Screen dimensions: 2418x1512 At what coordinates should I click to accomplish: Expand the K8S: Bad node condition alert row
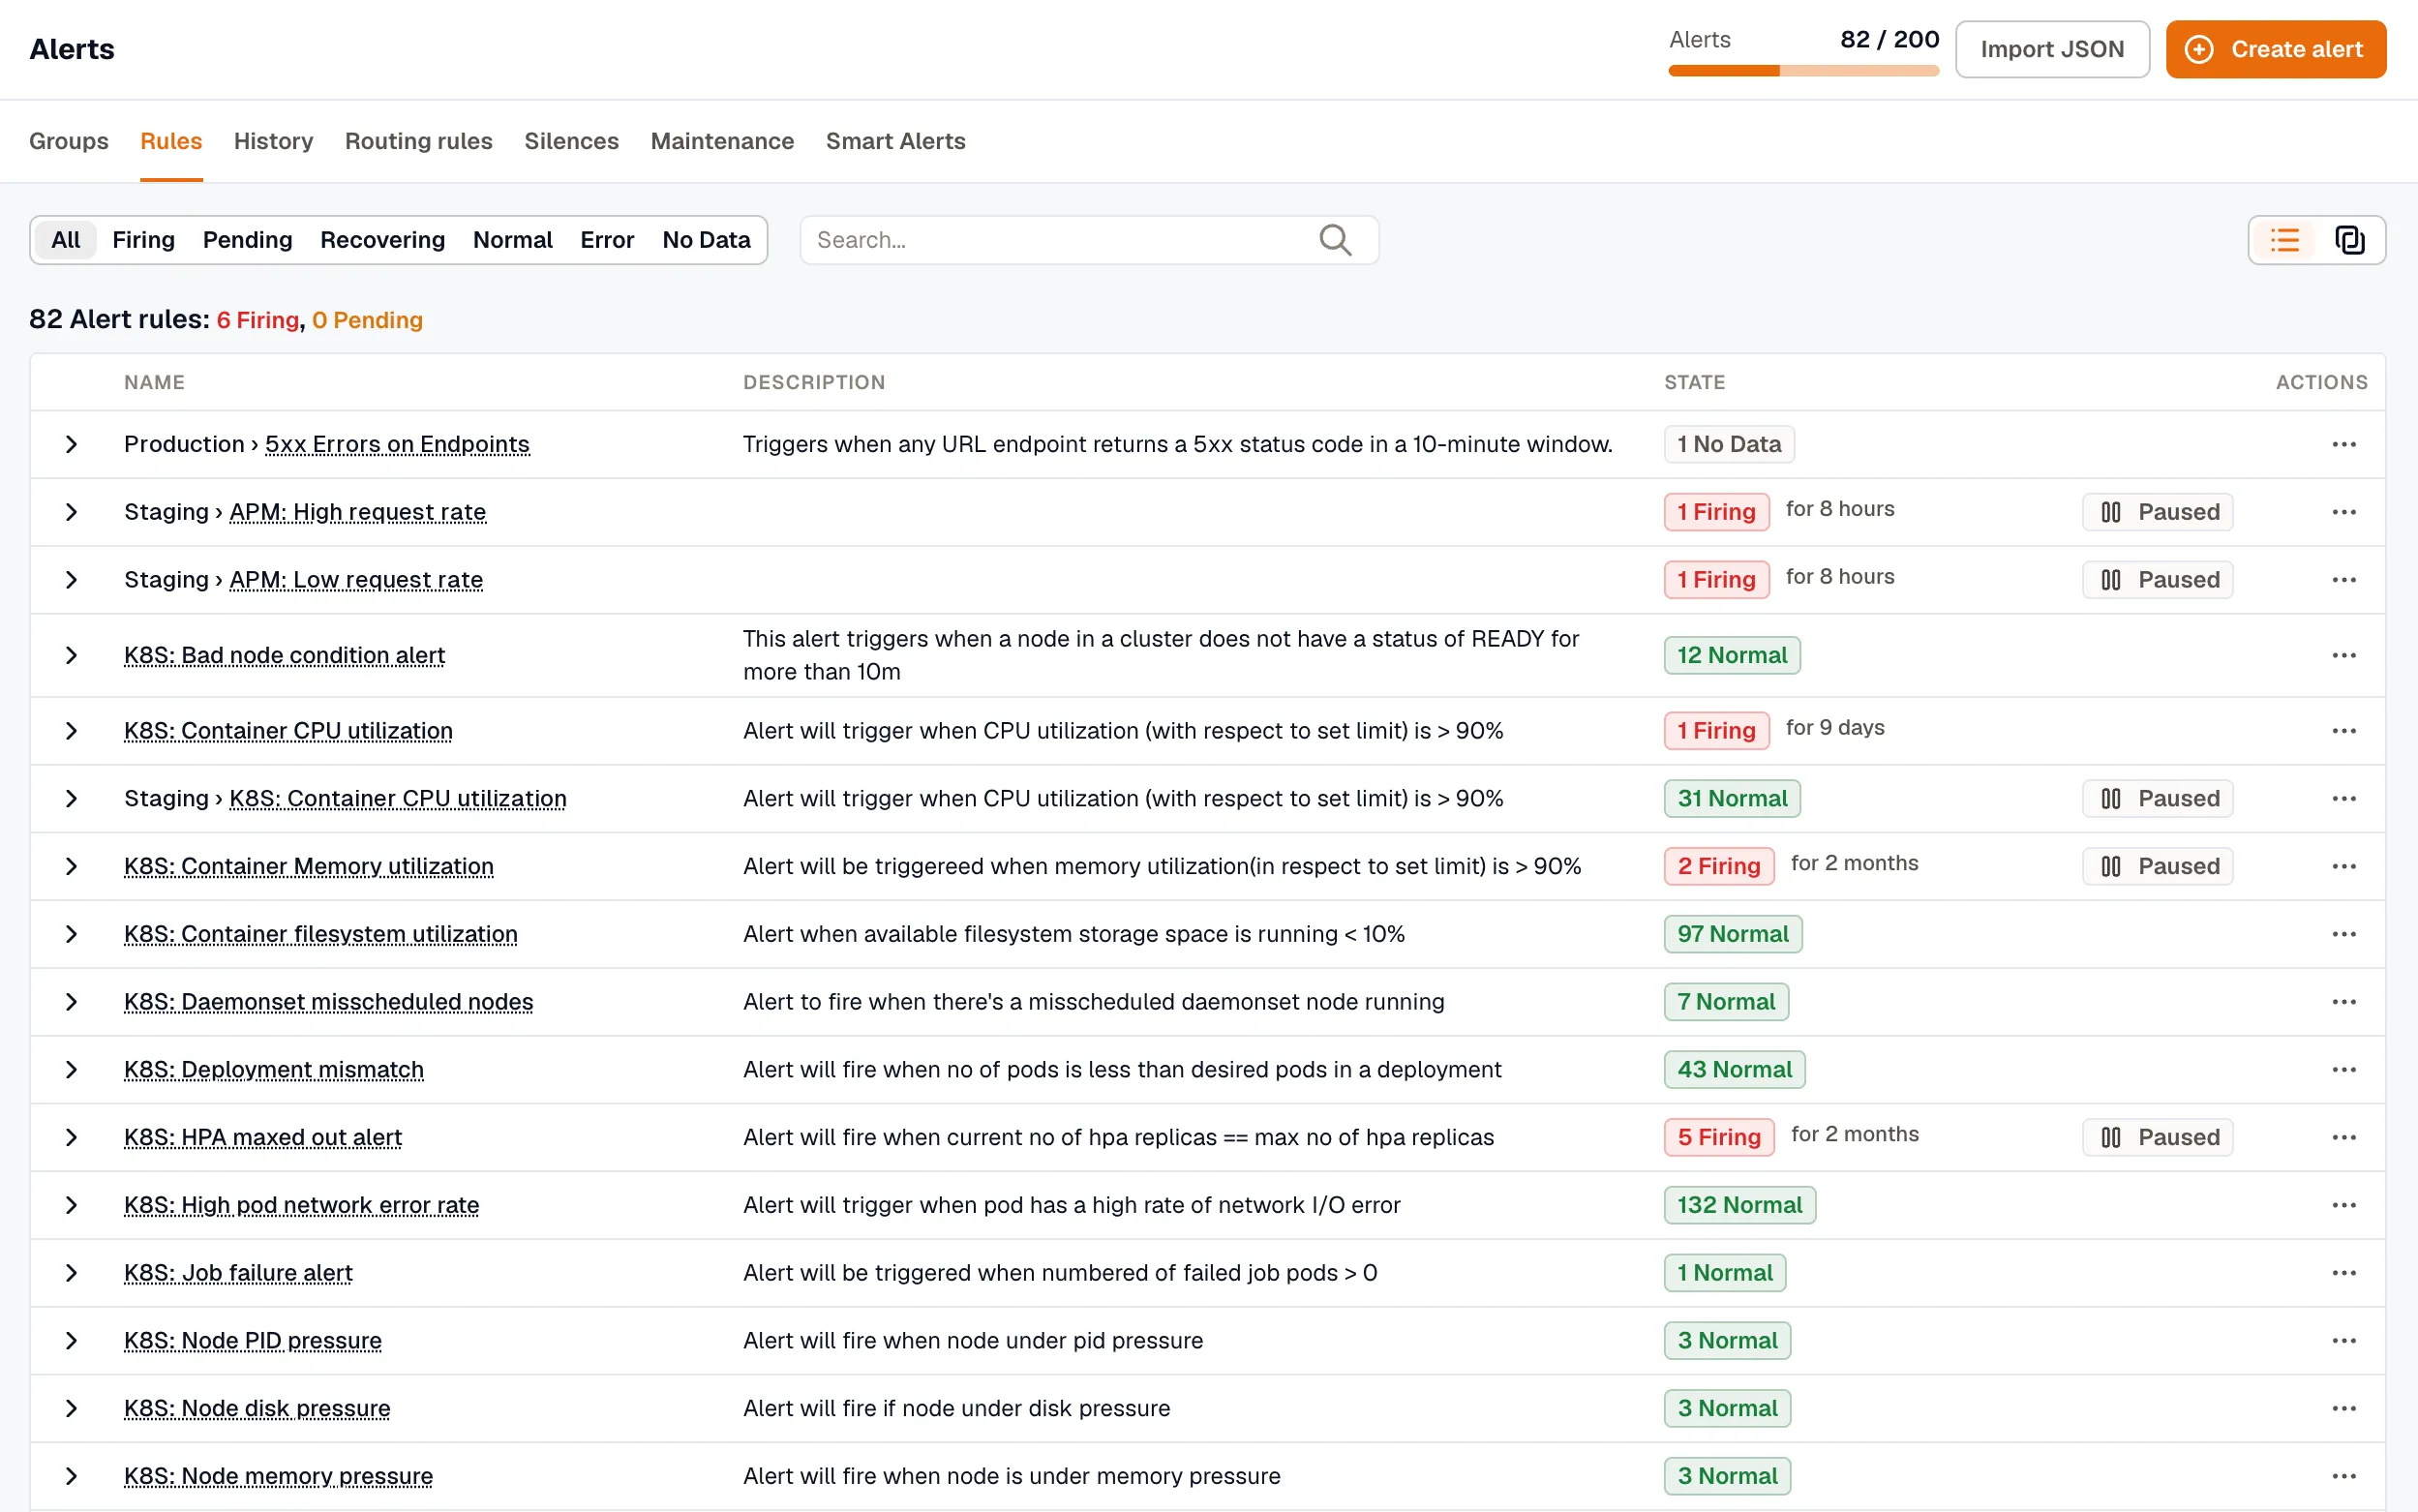[x=71, y=655]
